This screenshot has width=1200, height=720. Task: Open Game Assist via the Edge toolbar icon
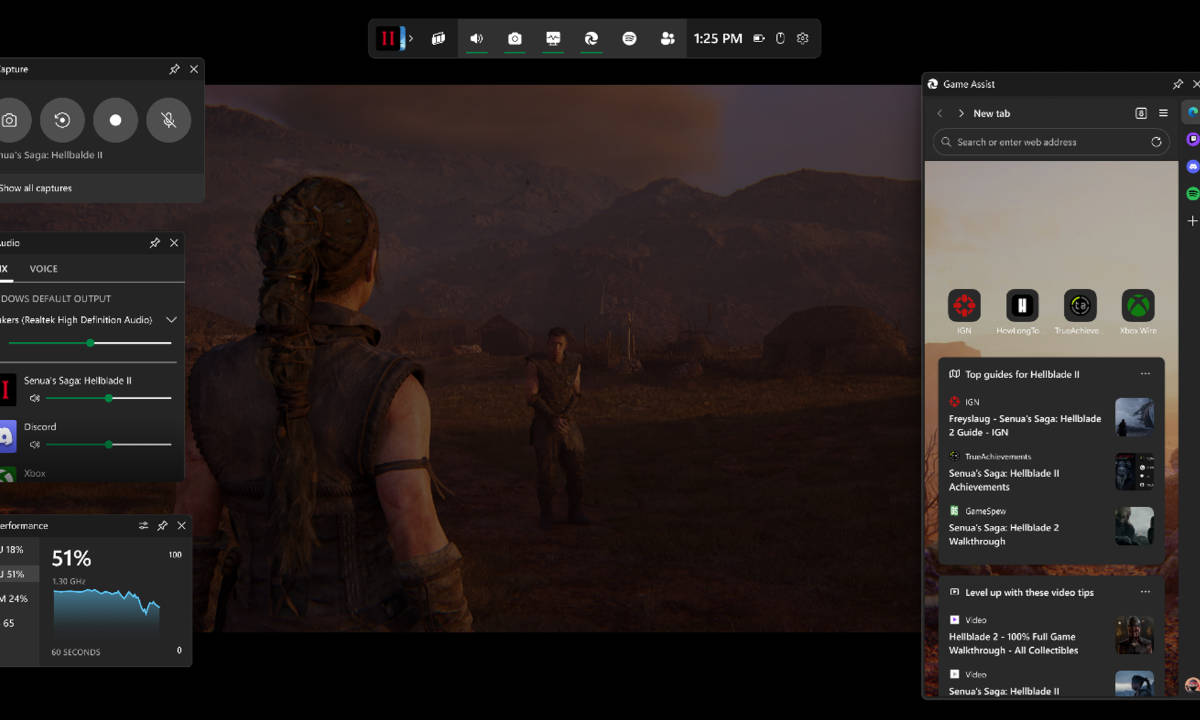pos(591,38)
